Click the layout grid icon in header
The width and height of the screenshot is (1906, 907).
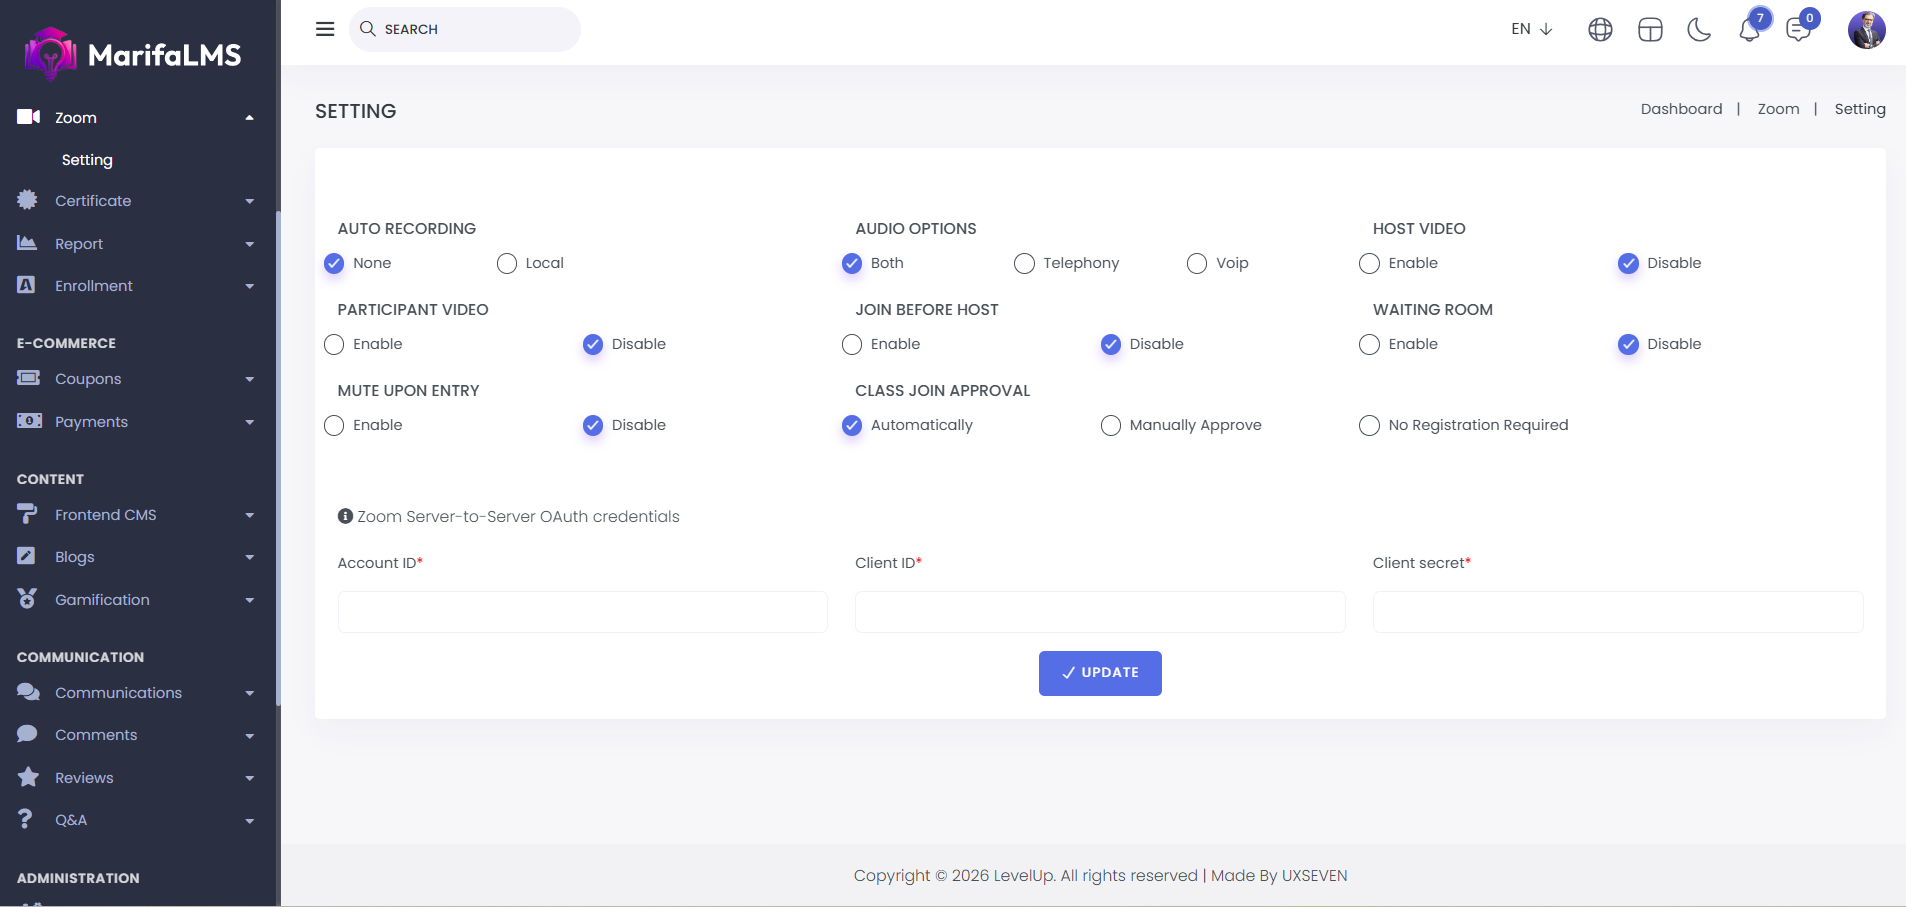pyautogui.click(x=1650, y=30)
